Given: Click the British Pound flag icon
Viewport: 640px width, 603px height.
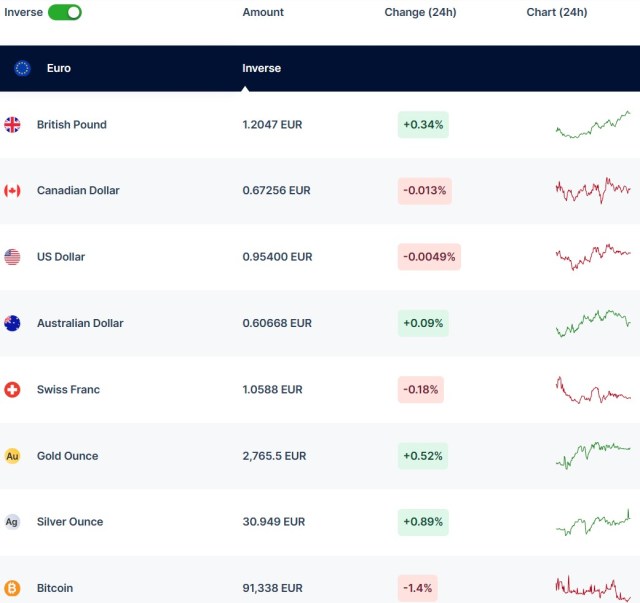Looking at the screenshot, I should coord(12,125).
